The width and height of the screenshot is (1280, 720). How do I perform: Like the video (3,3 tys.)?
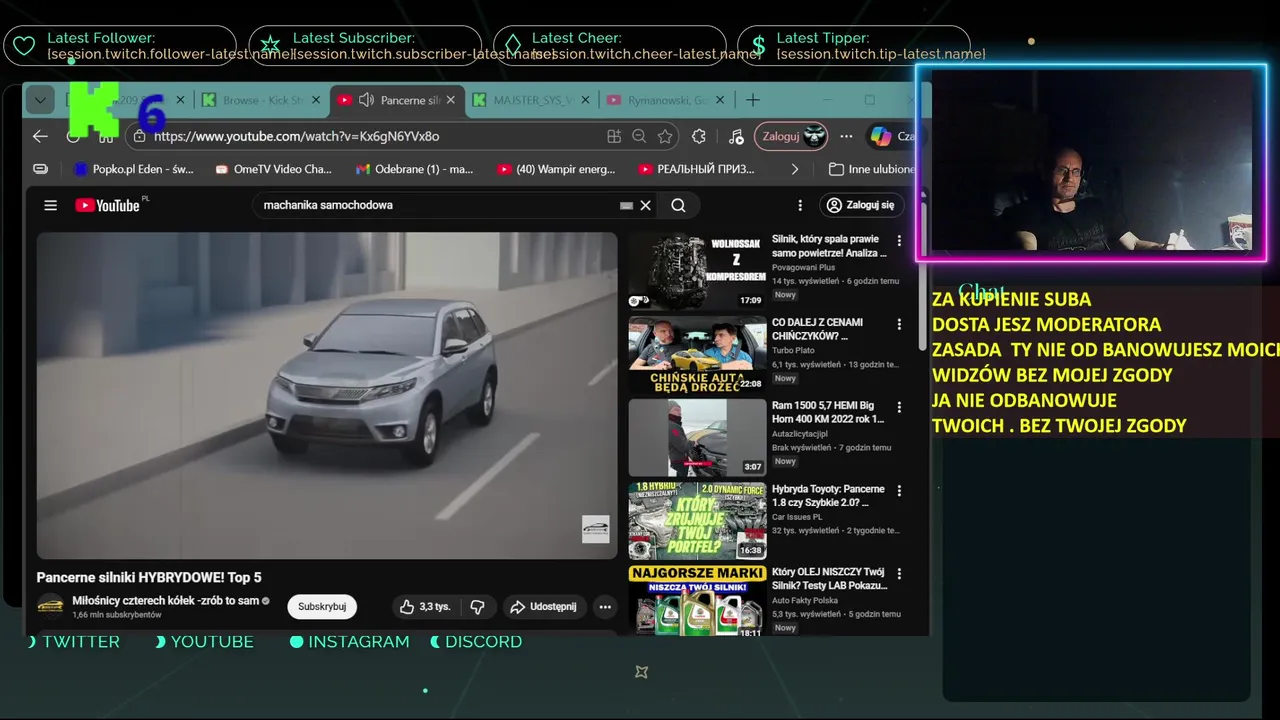point(425,606)
